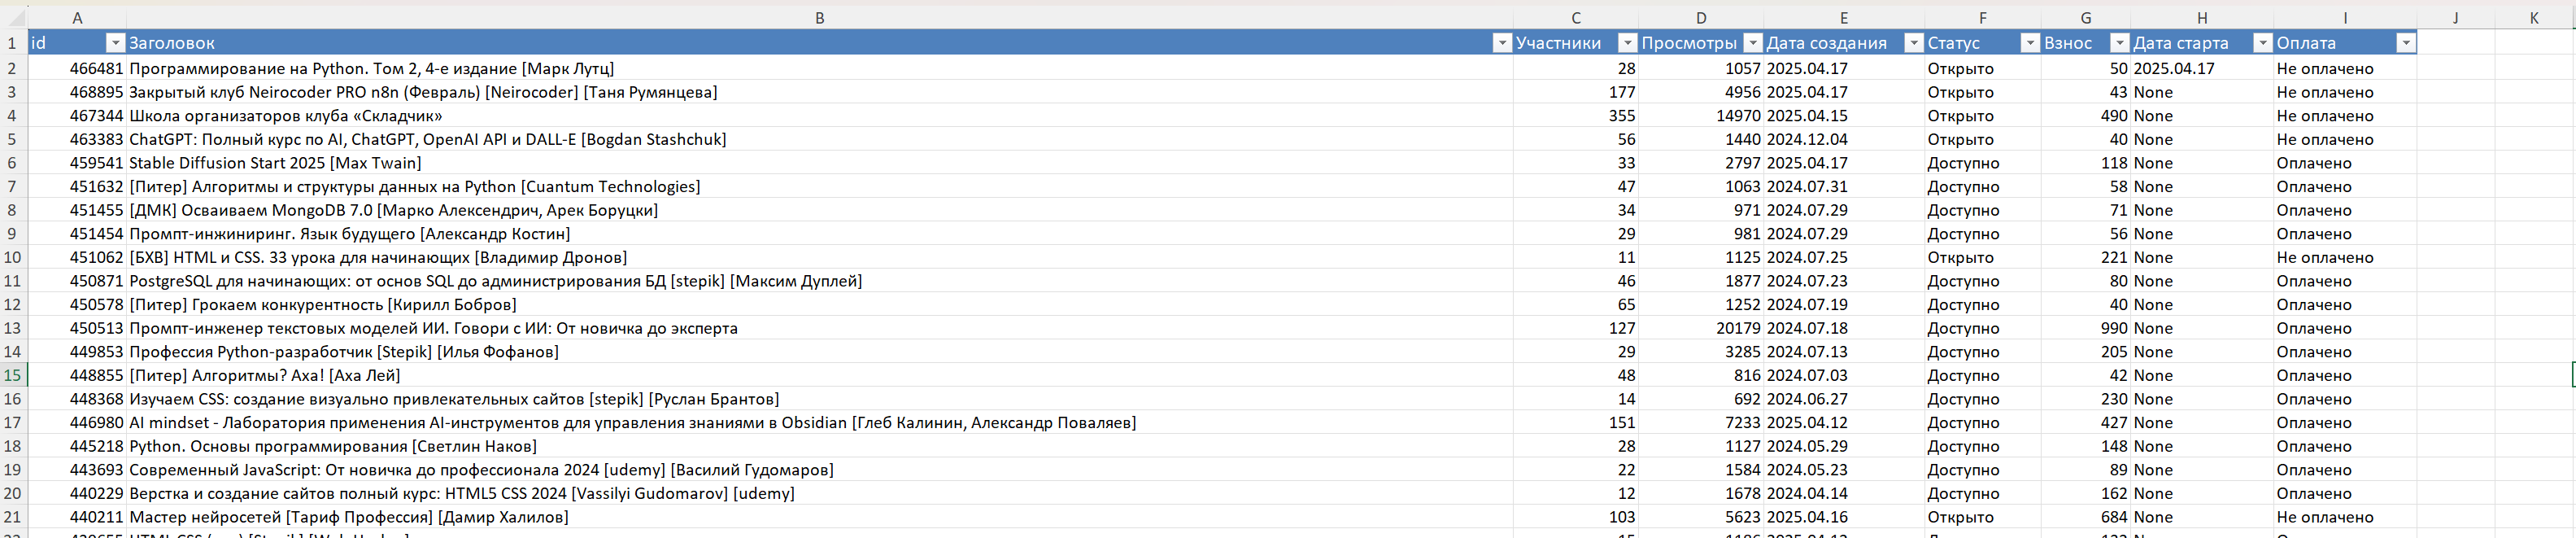
Task: Select column B header
Action: pos(819,18)
